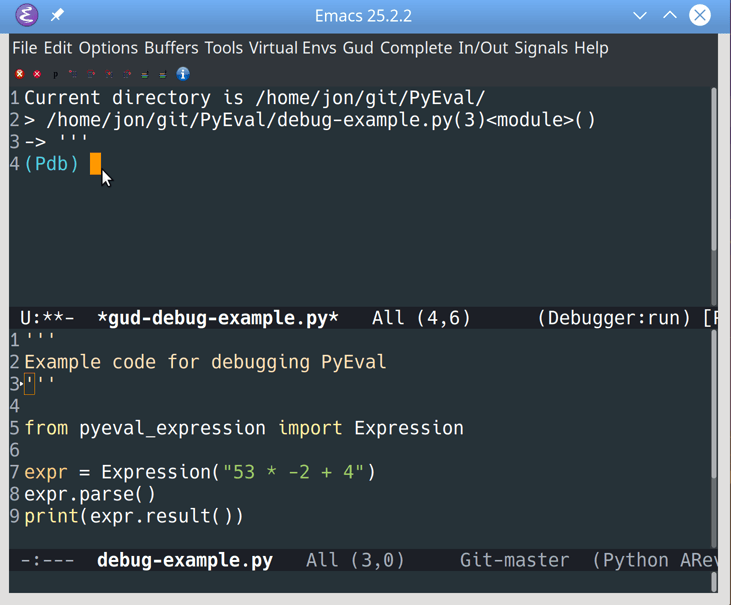Click the (Debugger:run) mode indicator

tap(614, 318)
